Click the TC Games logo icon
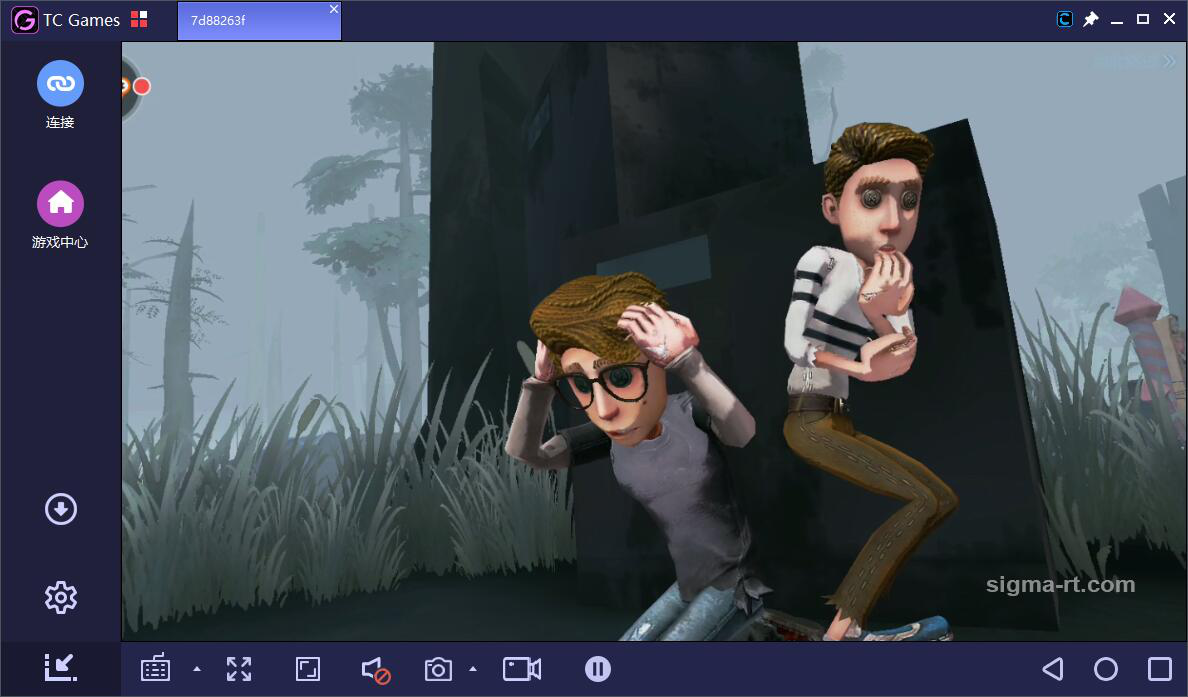This screenshot has width=1188, height=697. click(24, 20)
